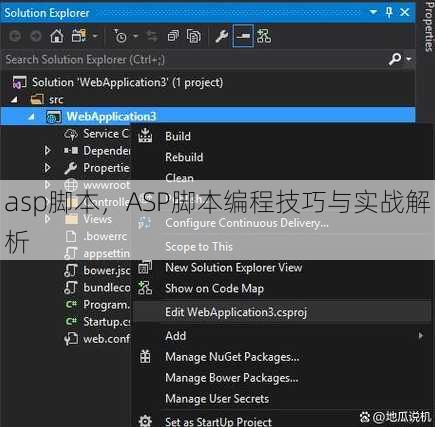Click the Collapse All icon
The height and width of the screenshot is (427, 435).
tap(173, 36)
